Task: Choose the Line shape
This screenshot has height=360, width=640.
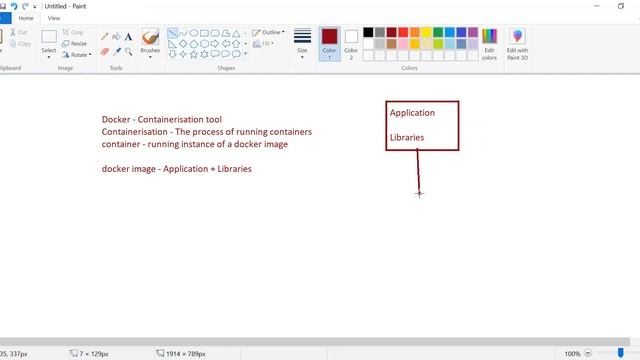Action: coord(172,33)
